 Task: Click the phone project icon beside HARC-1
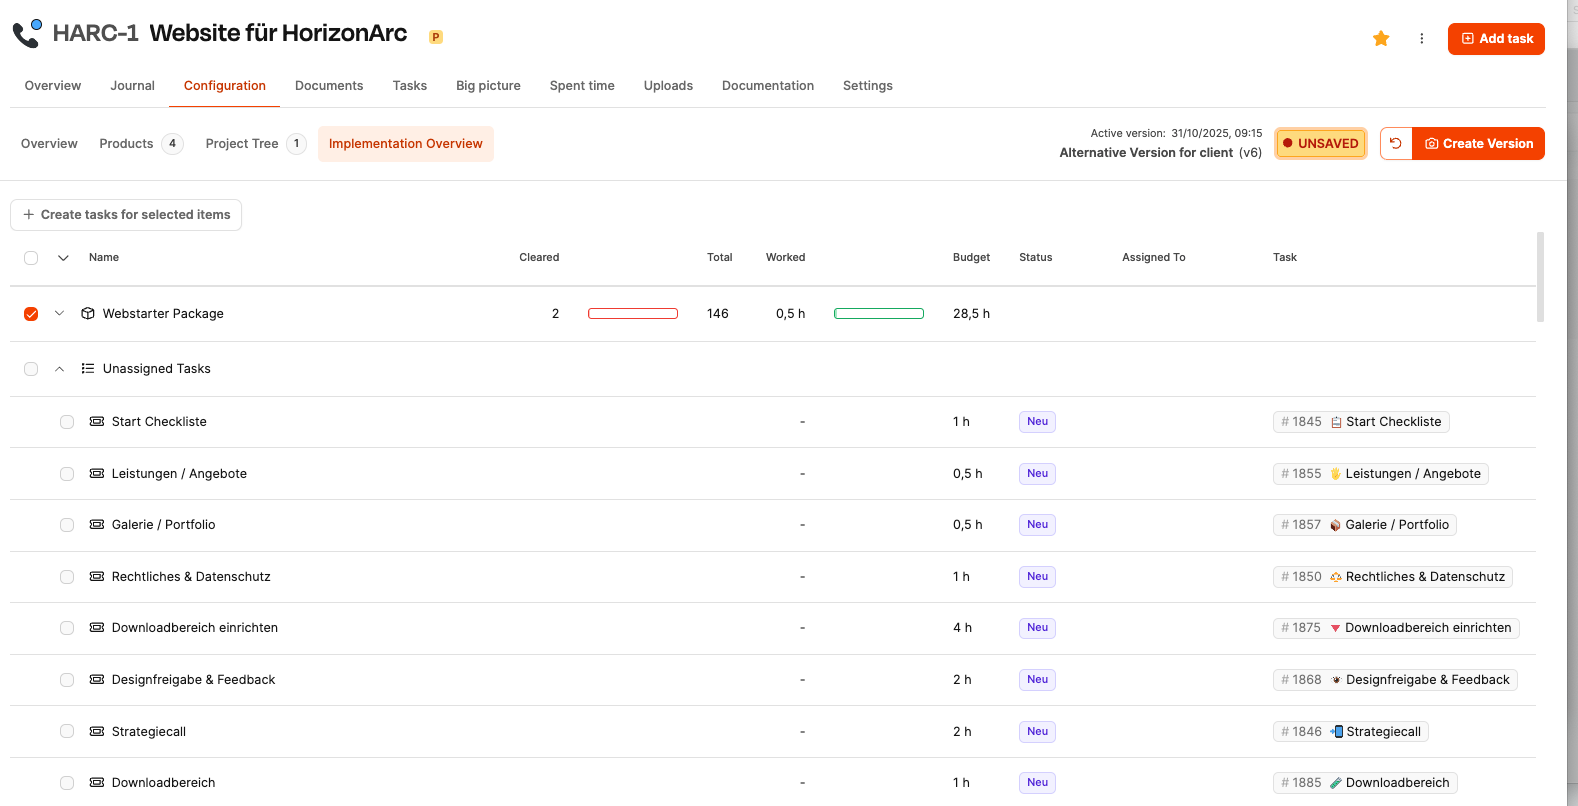(27, 33)
